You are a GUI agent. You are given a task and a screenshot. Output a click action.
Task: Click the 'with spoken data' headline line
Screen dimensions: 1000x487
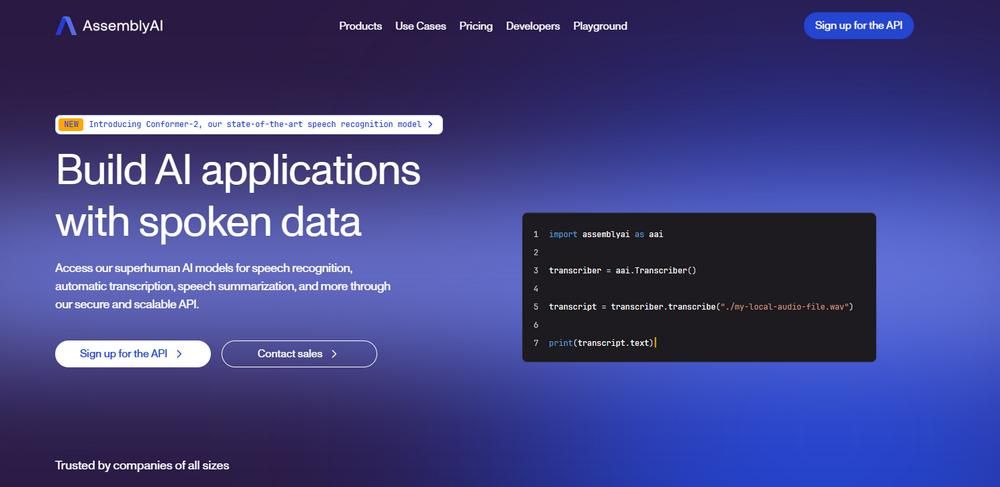208,221
